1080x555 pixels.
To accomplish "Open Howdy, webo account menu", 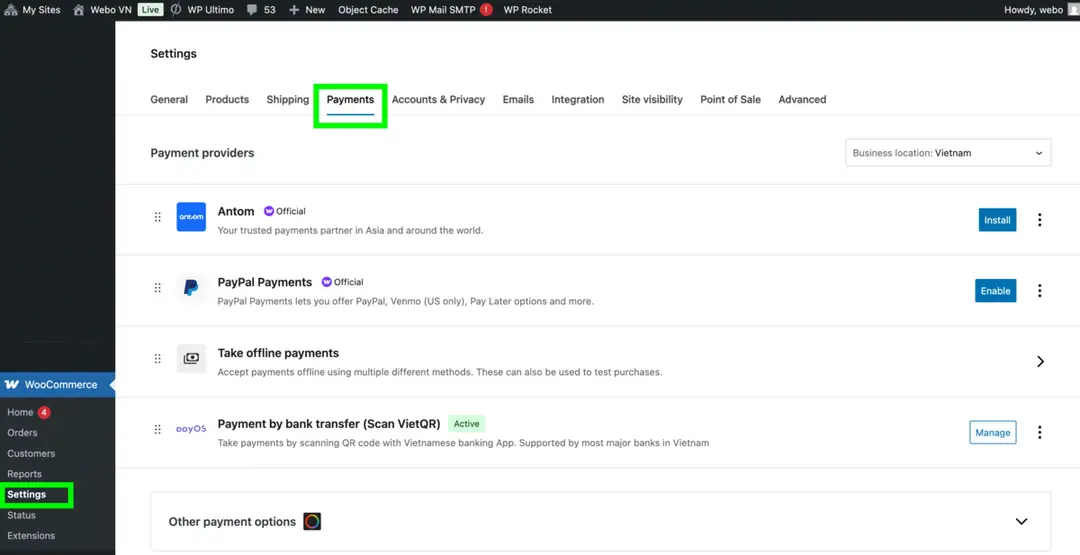I will (1039, 10).
